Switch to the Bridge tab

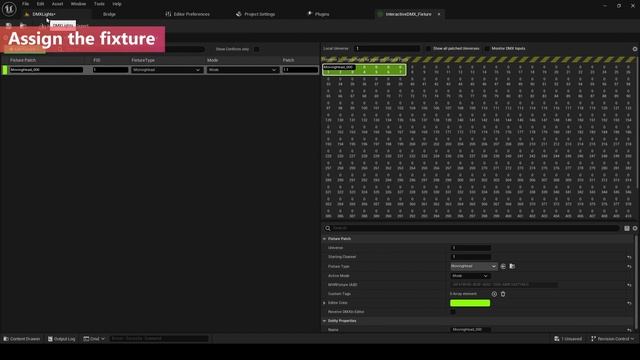[109, 14]
